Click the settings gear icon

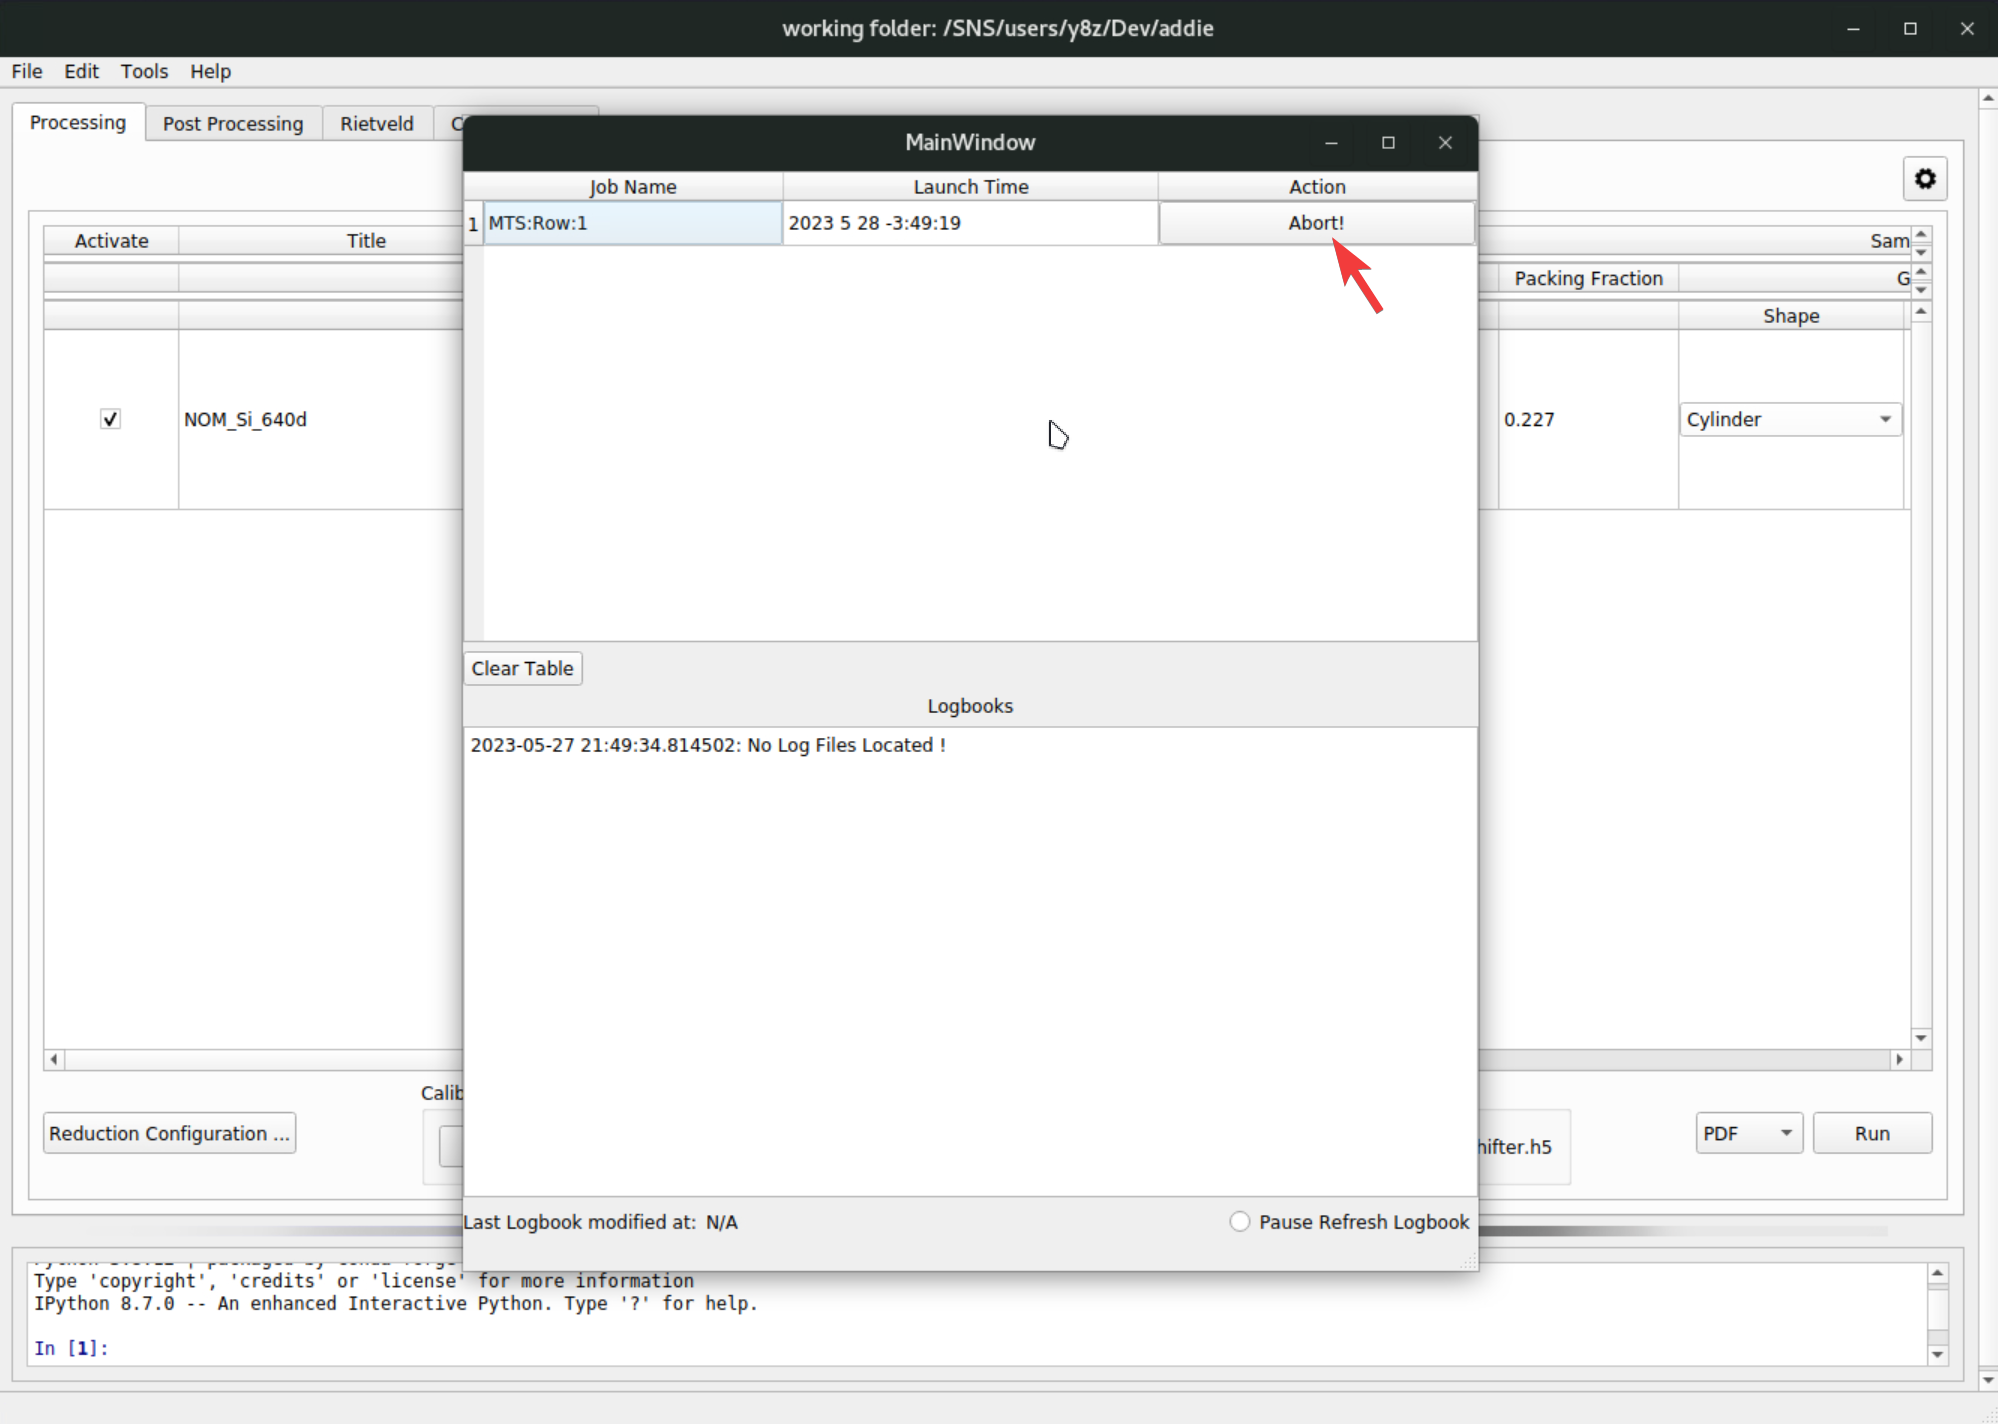tap(1924, 179)
